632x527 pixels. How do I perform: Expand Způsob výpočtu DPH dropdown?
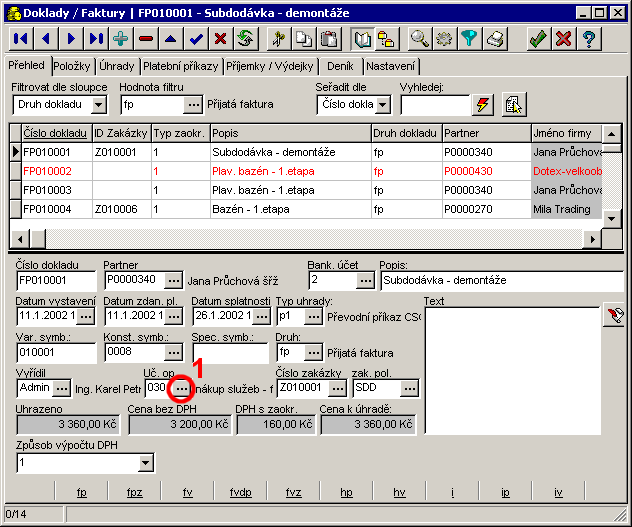145,463
